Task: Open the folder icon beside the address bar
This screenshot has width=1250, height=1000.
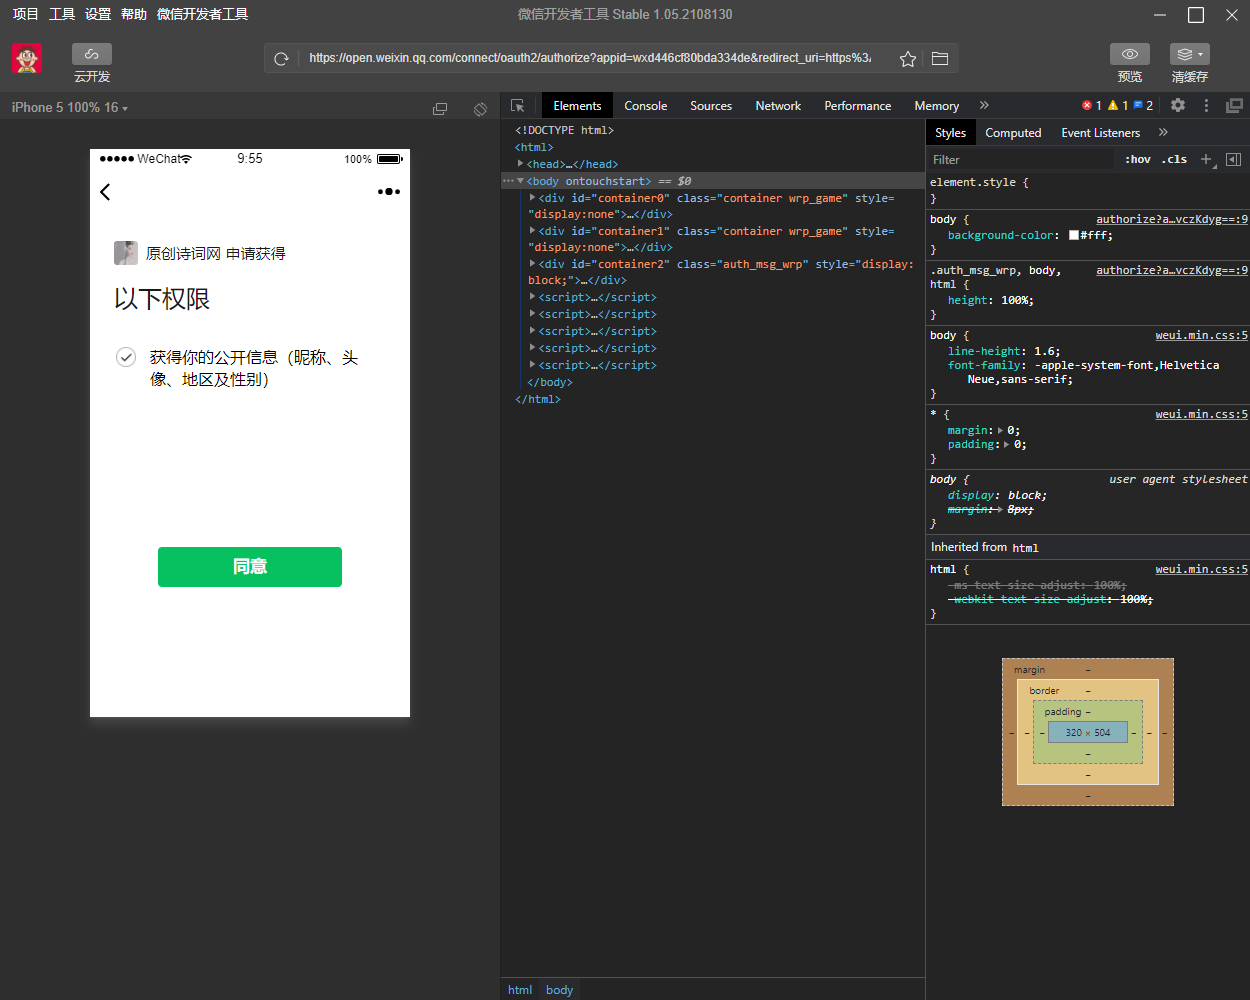Action: tap(940, 59)
